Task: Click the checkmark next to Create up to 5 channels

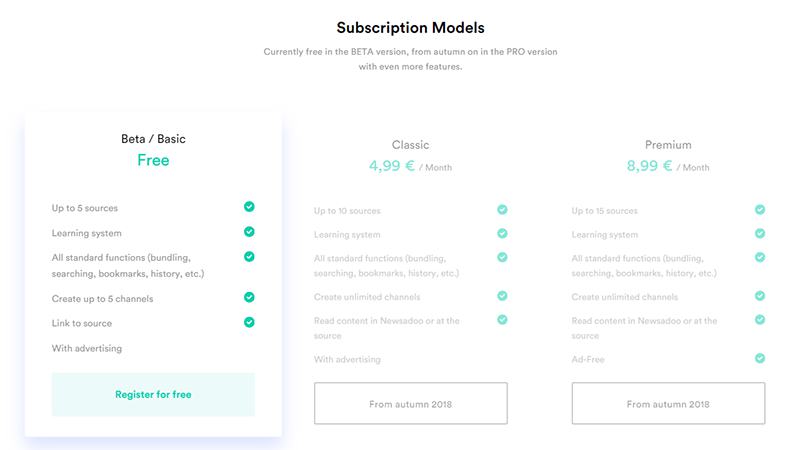Action: click(249, 297)
